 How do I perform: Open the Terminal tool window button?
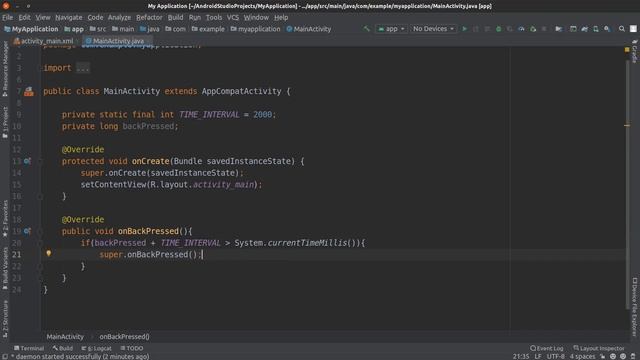(x=29, y=348)
